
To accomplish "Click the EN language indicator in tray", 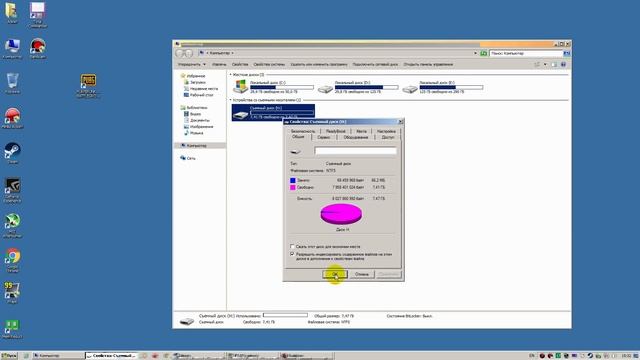I will (532, 356).
